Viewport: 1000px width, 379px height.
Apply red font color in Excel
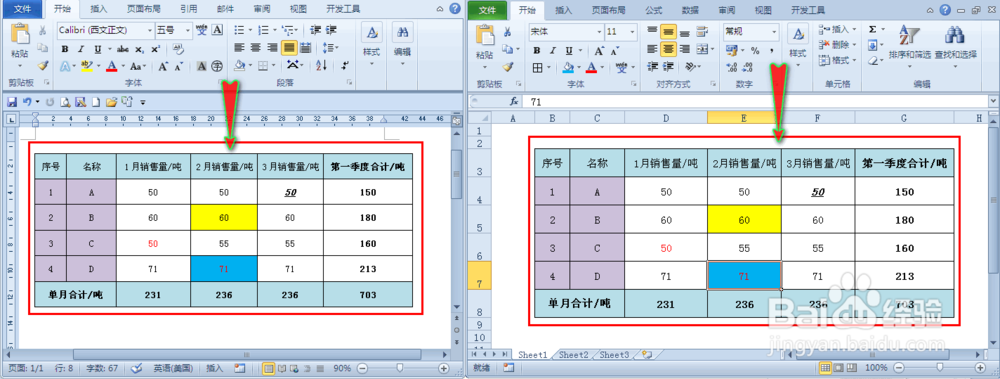(591, 67)
